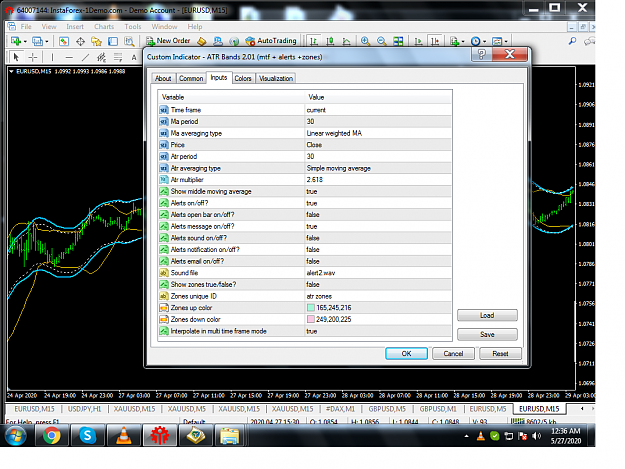Toggle the Terminal panel icon
Image resolution: width=625 pixels, height=469 pixels.
pyautogui.click(x=113, y=41)
